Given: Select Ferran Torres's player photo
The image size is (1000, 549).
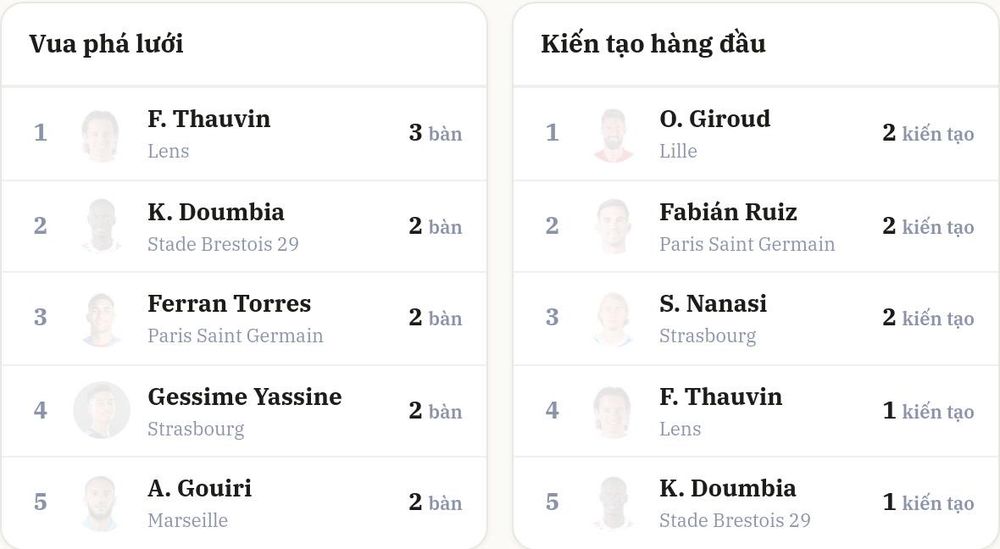Looking at the screenshot, I should 101,319.
